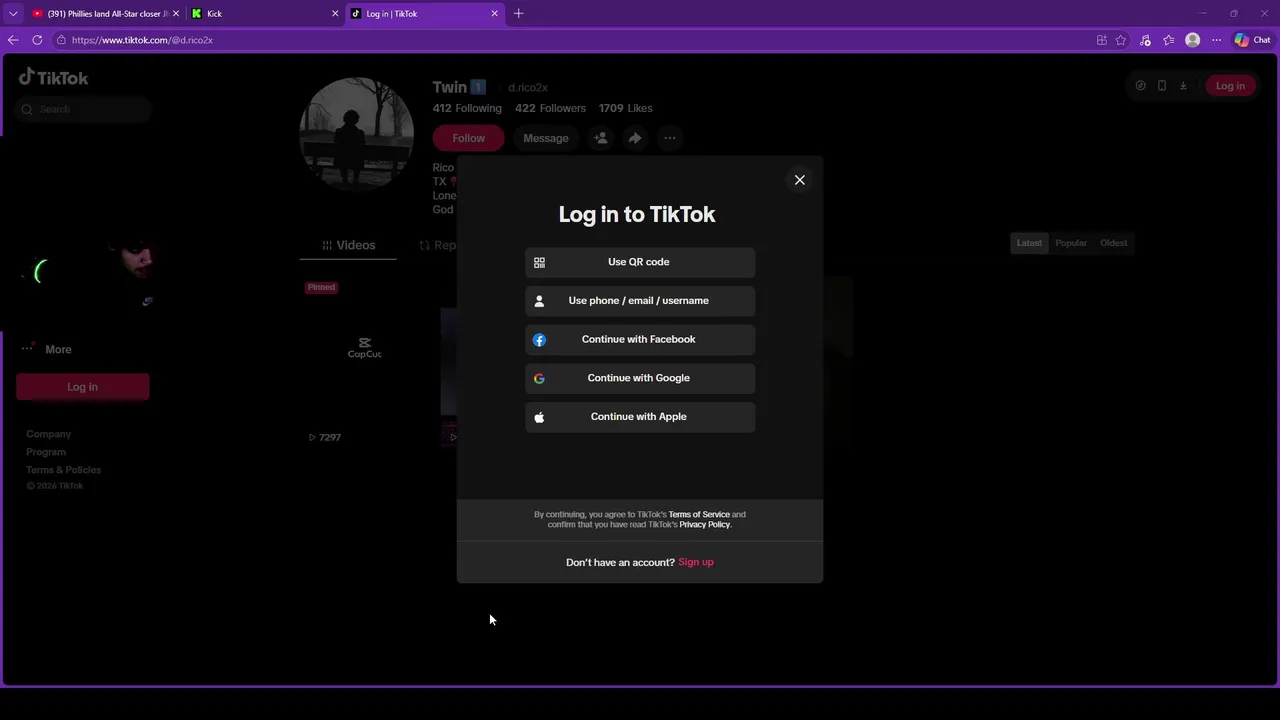The height and width of the screenshot is (720, 1280).
Task: Click the TikTok logo in sidebar
Action: [x=54, y=77]
